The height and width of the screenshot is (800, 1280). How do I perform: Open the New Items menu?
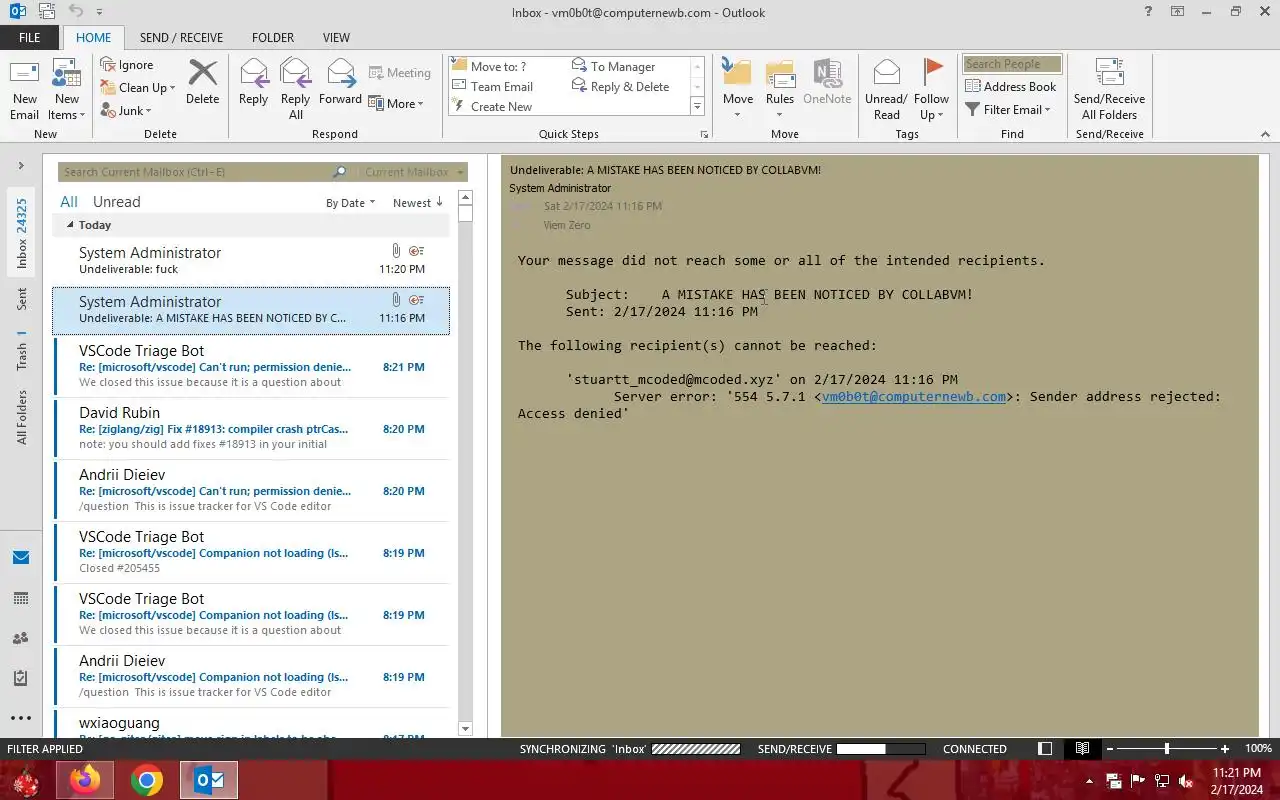click(66, 90)
